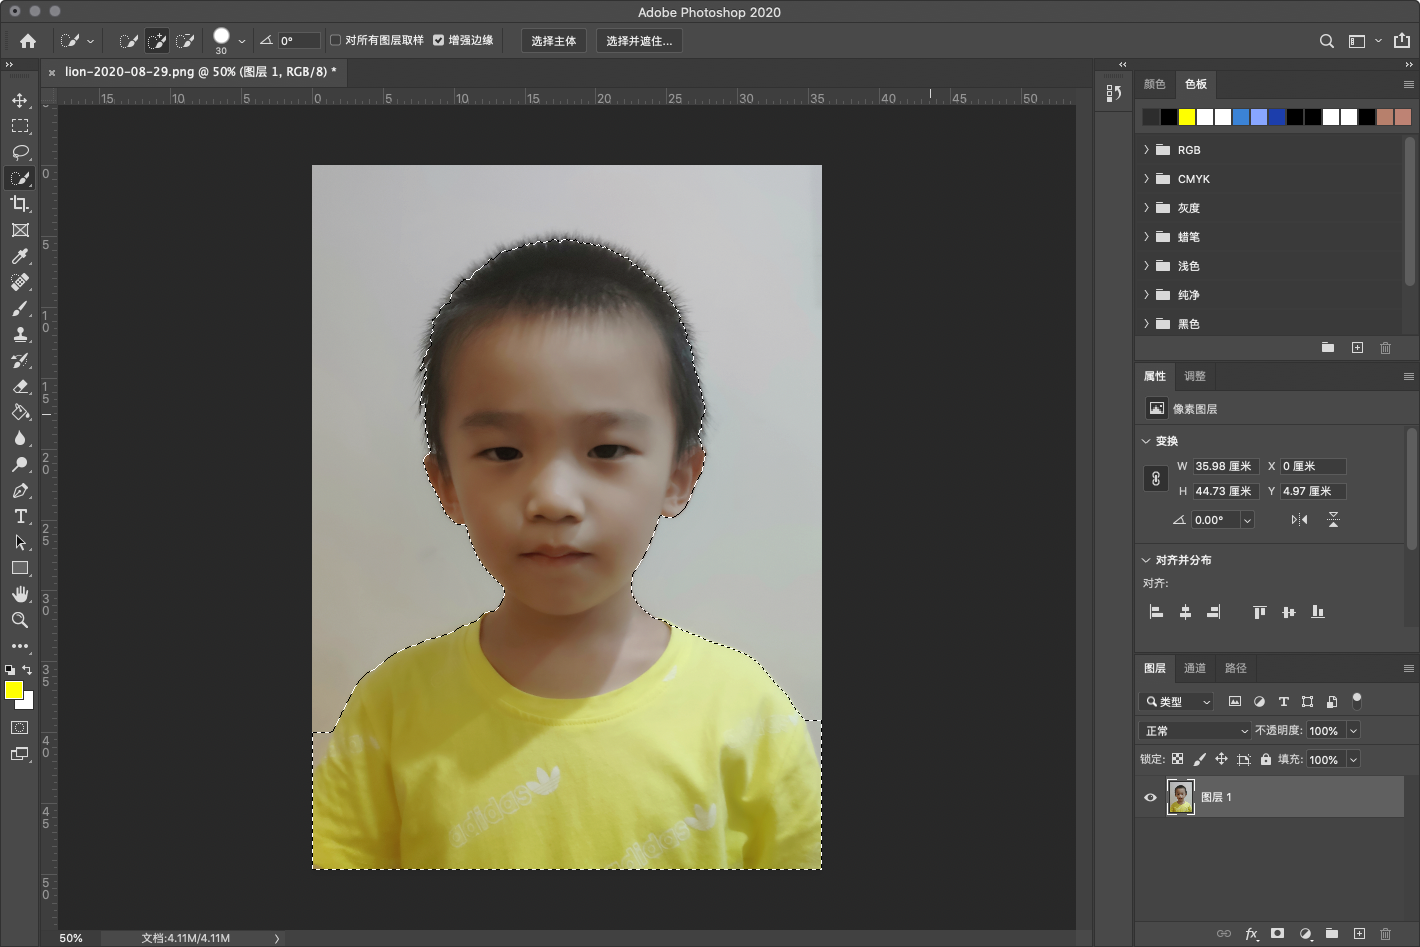Add a layer mask
This screenshot has width=1420, height=947.
point(1277,933)
